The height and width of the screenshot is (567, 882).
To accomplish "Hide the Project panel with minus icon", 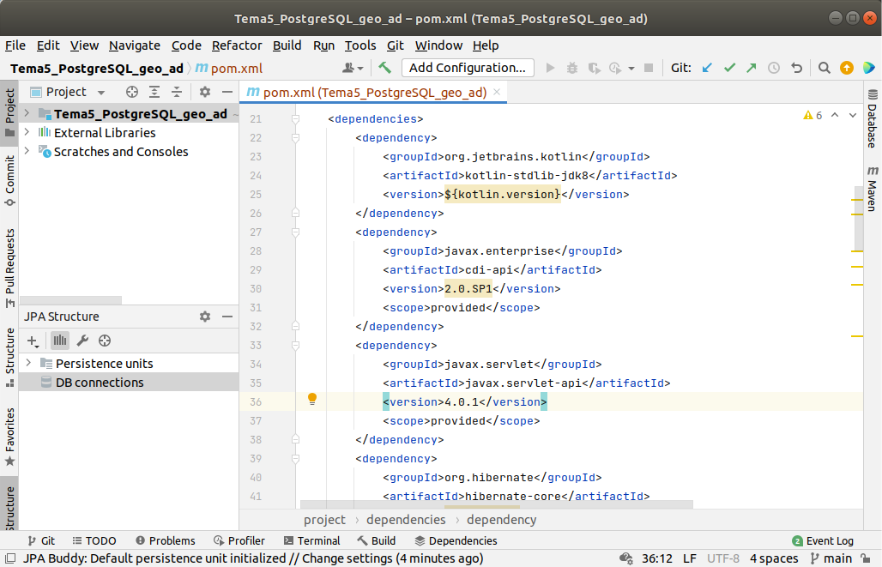I will pyautogui.click(x=227, y=92).
